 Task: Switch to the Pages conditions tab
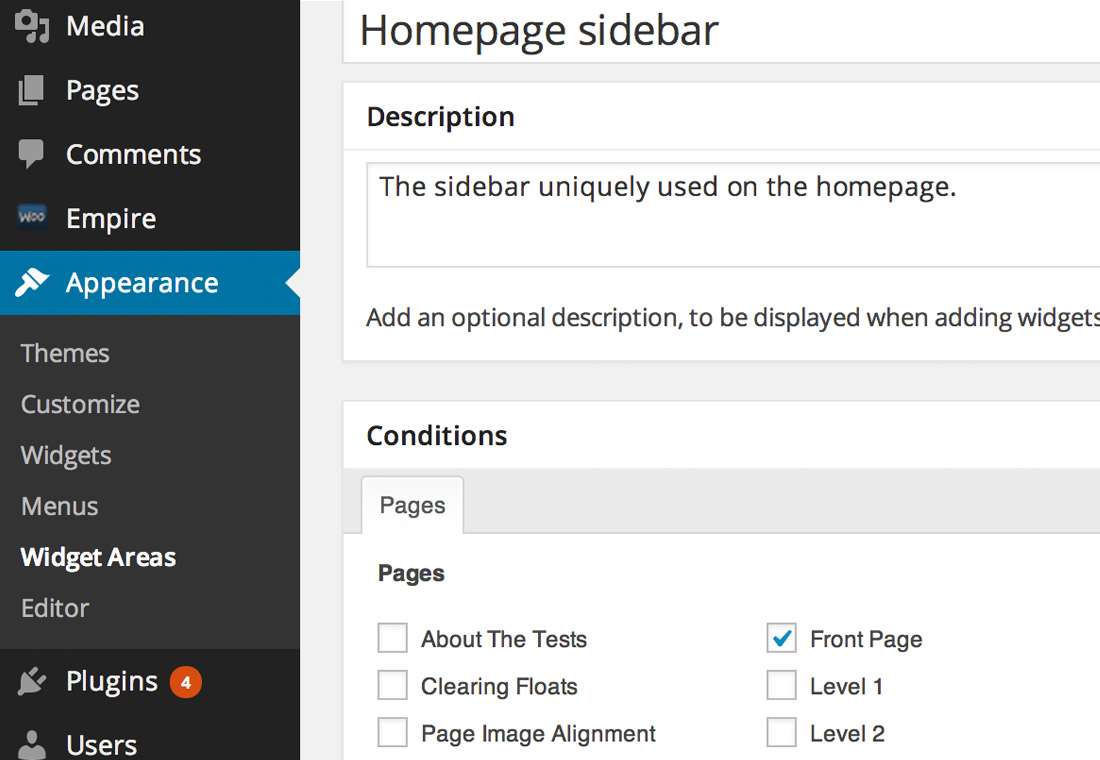412,505
